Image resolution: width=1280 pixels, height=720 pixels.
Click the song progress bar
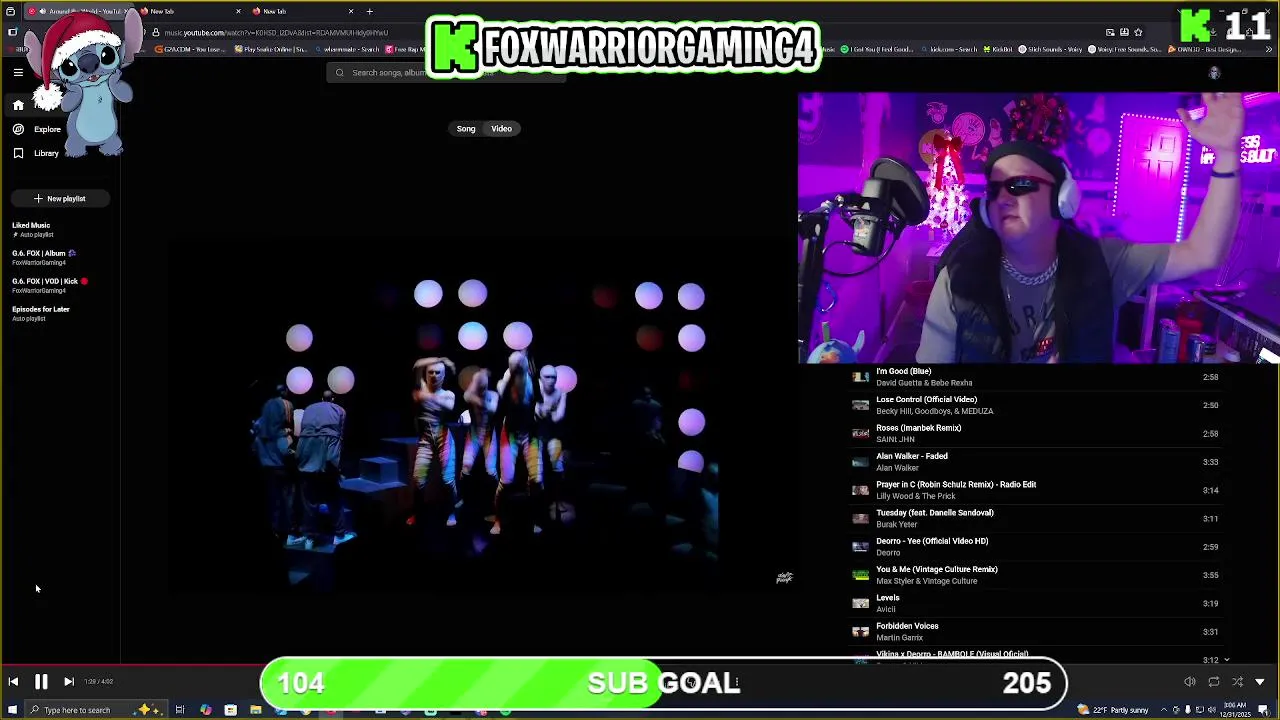tap(640, 665)
